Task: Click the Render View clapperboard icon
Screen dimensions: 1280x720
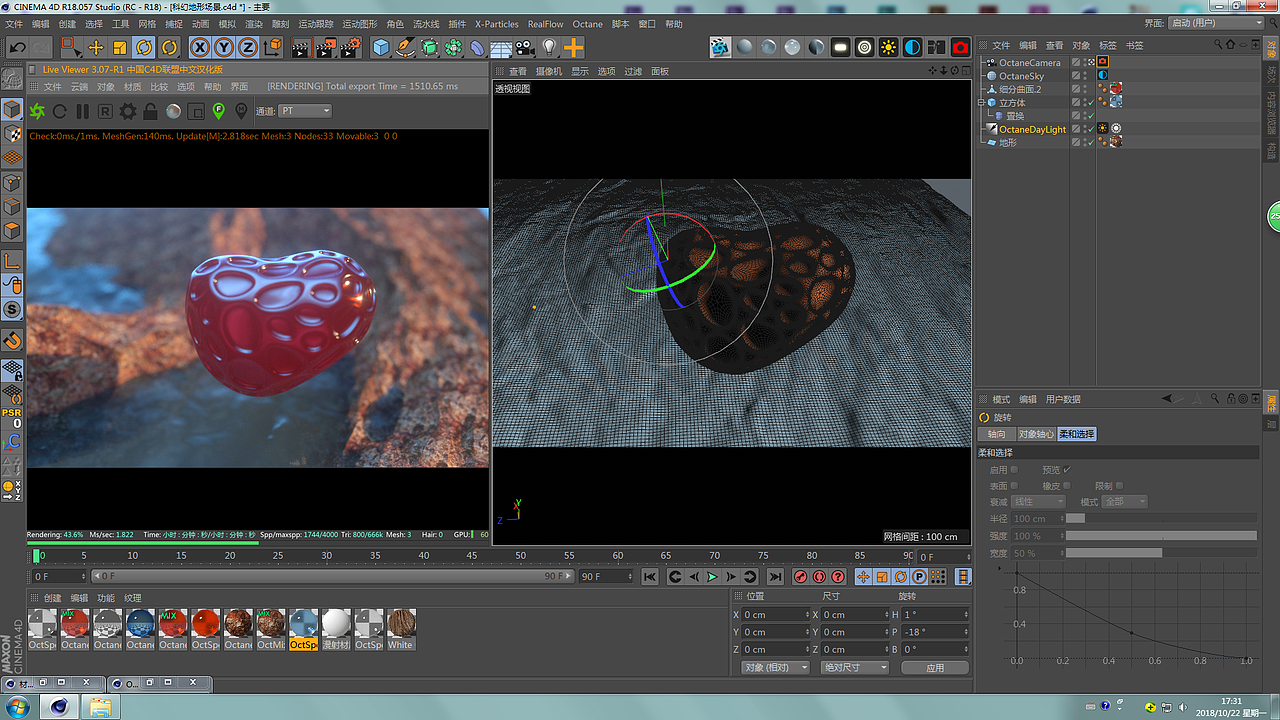Action: point(300,47)
